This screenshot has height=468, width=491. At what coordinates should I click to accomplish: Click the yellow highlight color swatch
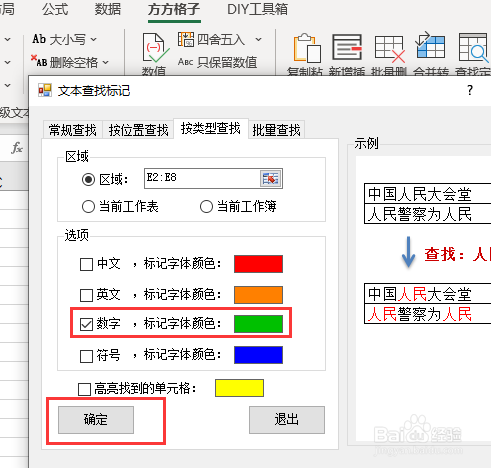click(x=239, y=388)
